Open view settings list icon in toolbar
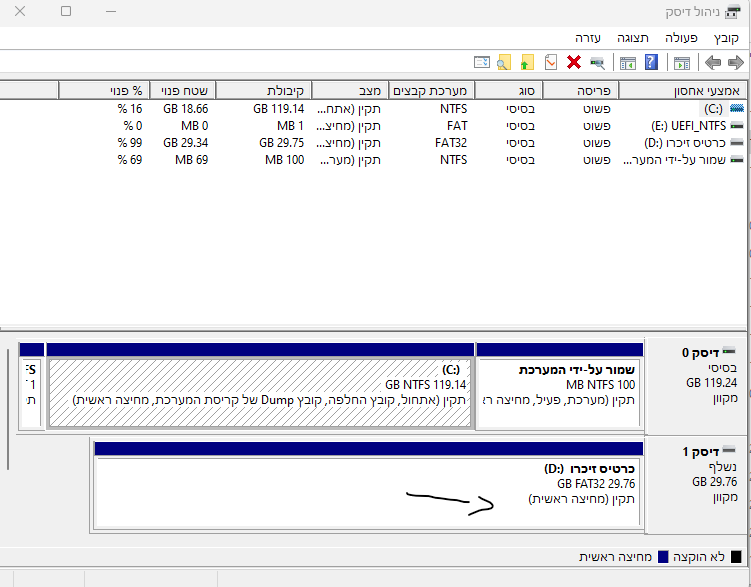Viewport: 751px width, 587px height. pos(482,63)
